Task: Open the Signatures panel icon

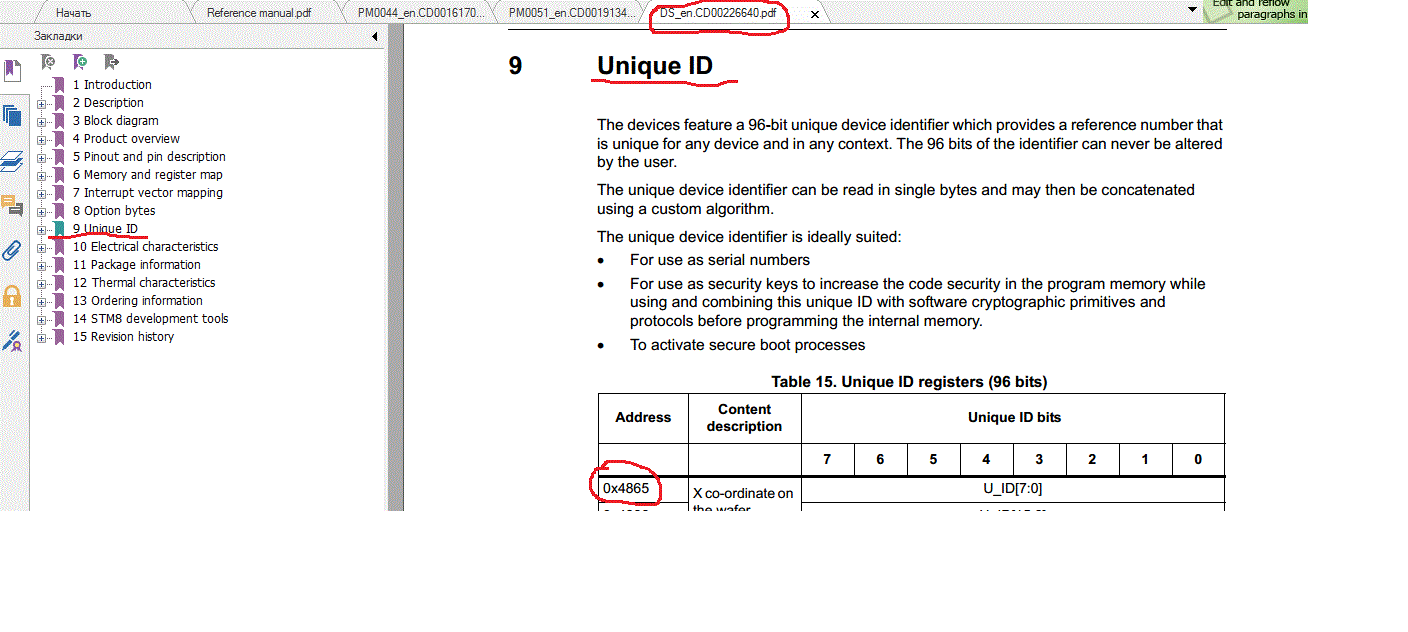Action: pyautogui.click(x=12, y=341)
